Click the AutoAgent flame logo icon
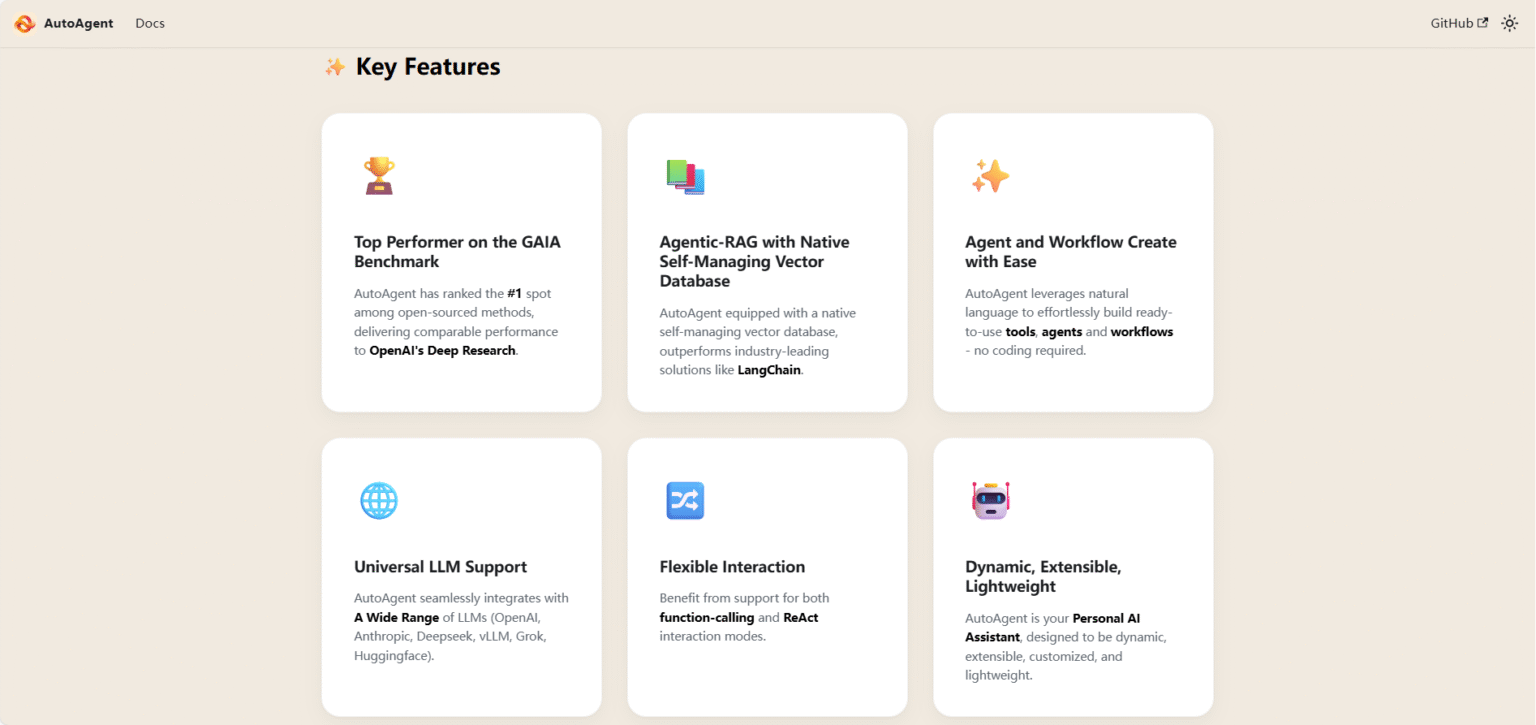Screen dimensions: 1536x725 24,22
